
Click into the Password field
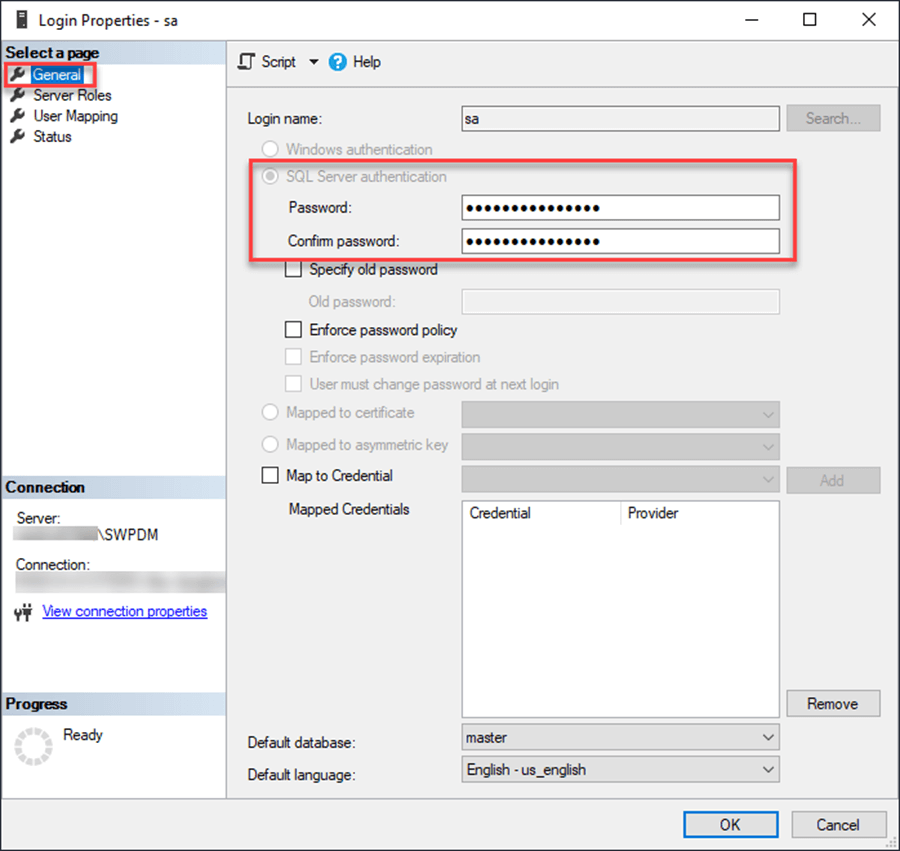point(620,208)
